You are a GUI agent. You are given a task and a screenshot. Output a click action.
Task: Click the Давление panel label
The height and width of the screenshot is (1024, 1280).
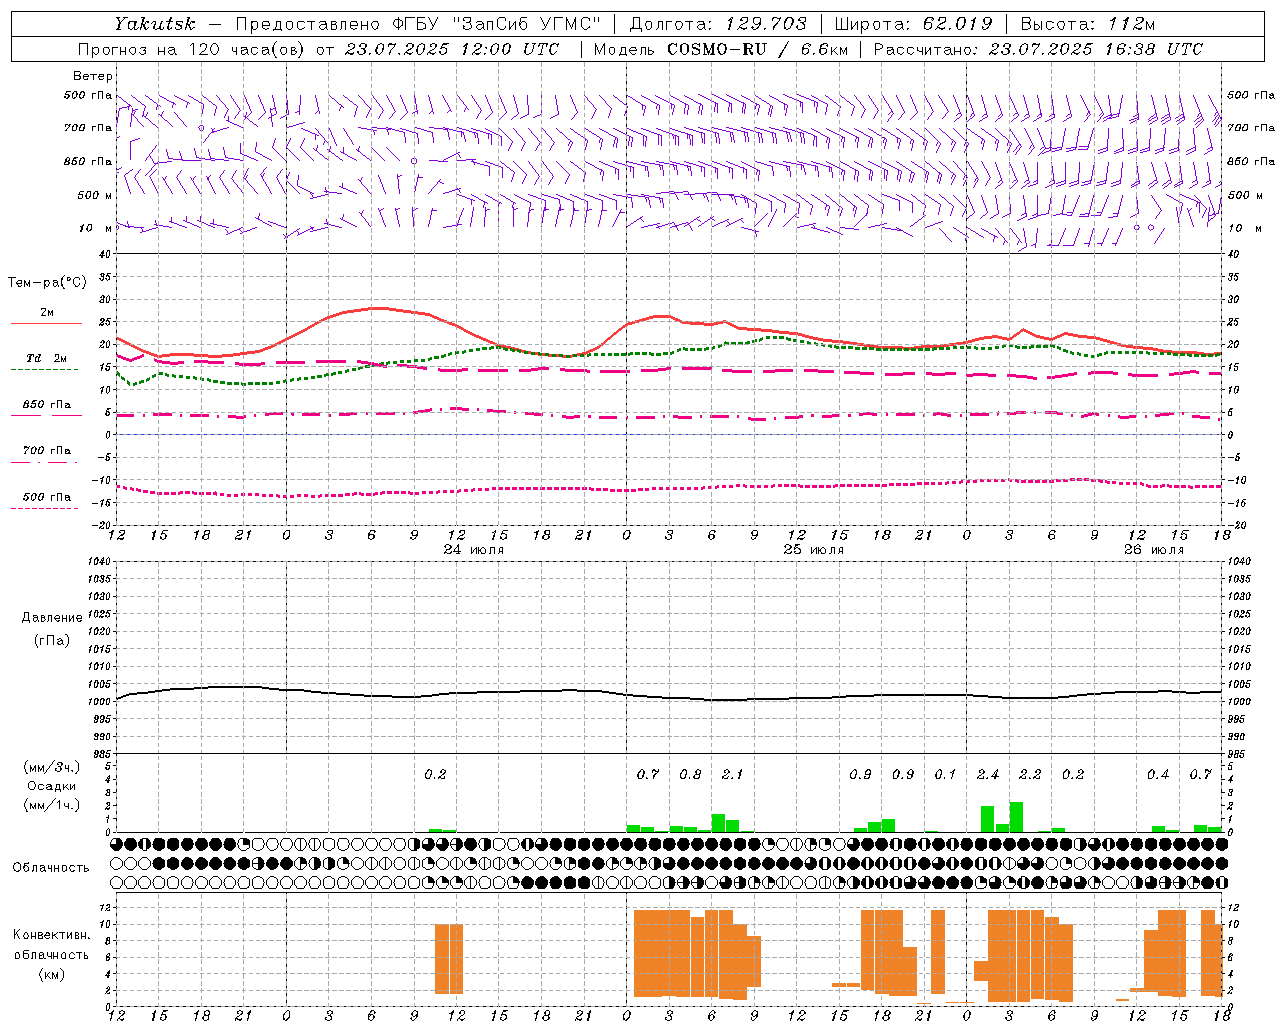(x=51, y=618)
